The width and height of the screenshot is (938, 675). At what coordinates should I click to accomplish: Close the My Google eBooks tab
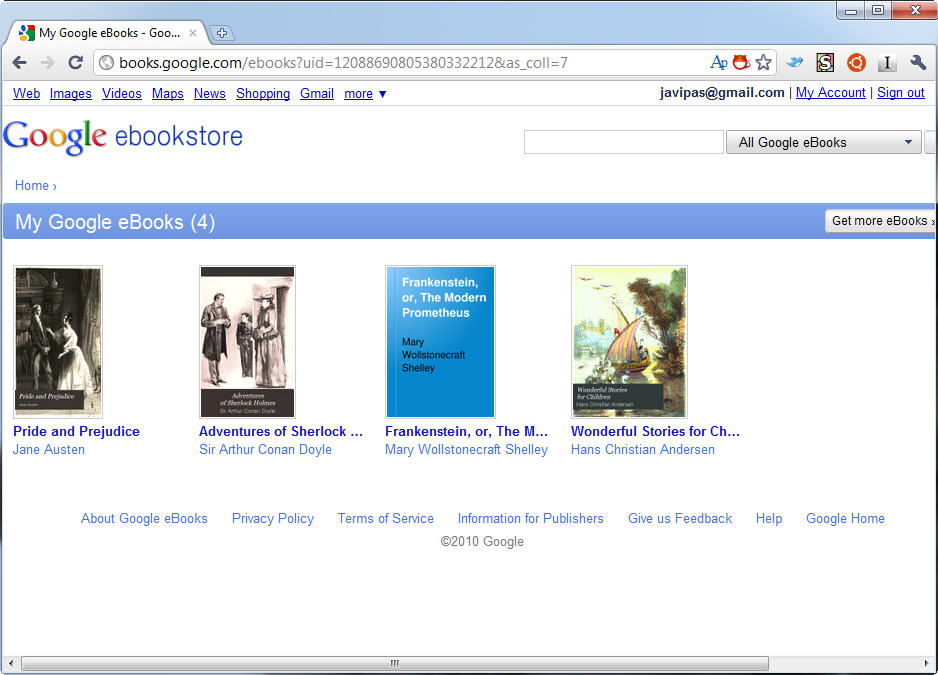pos(193,33)
